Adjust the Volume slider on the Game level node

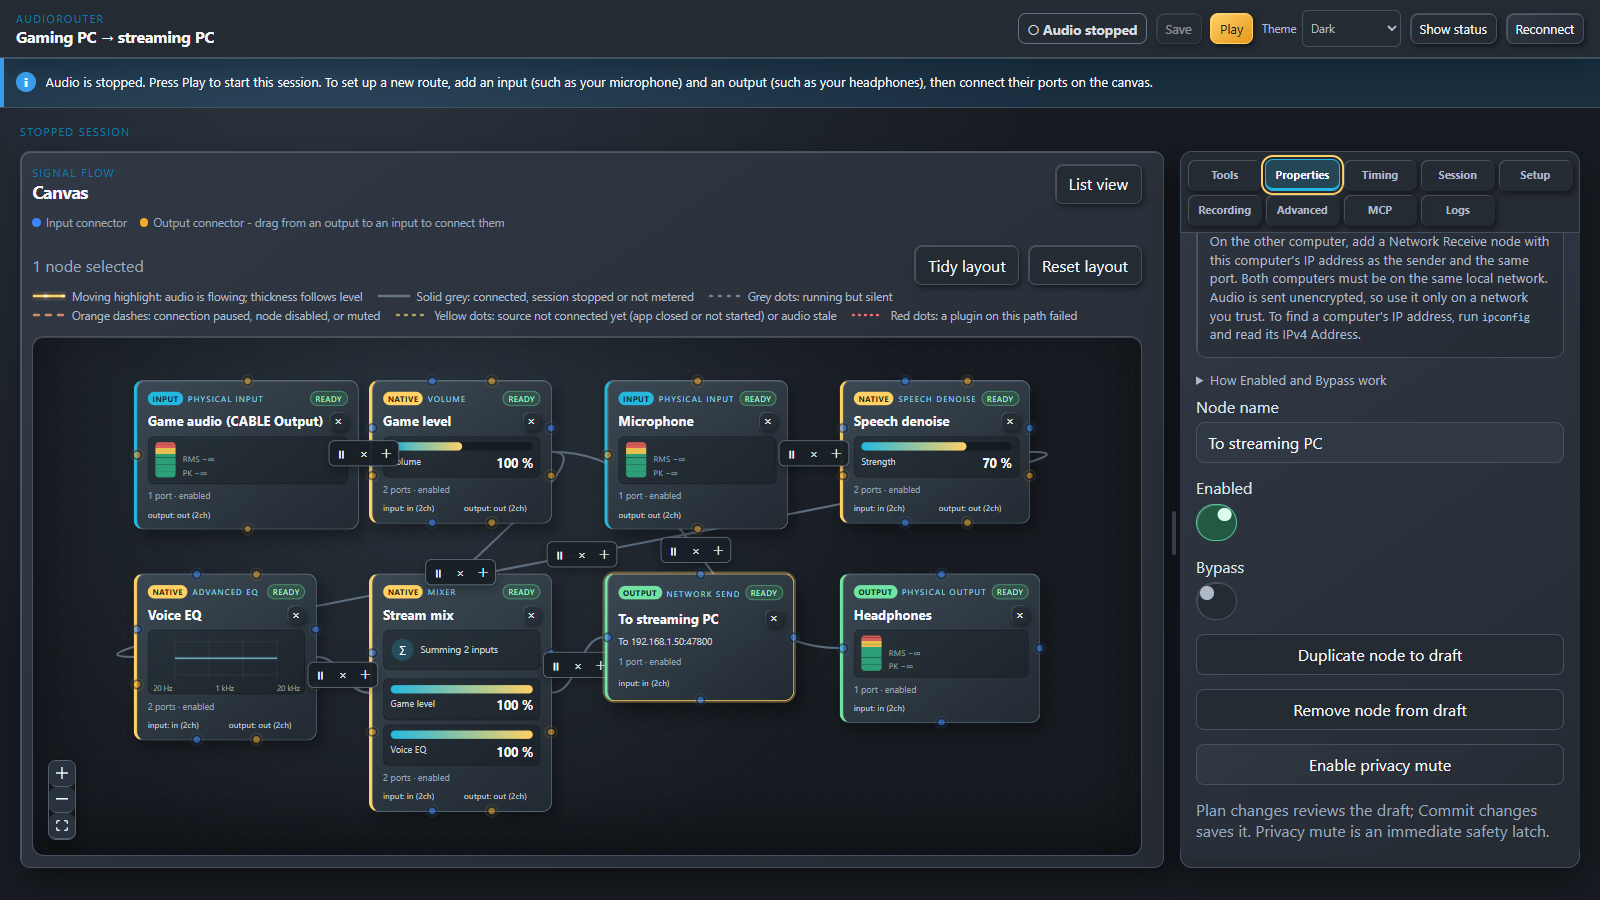(x=461, y=446)
